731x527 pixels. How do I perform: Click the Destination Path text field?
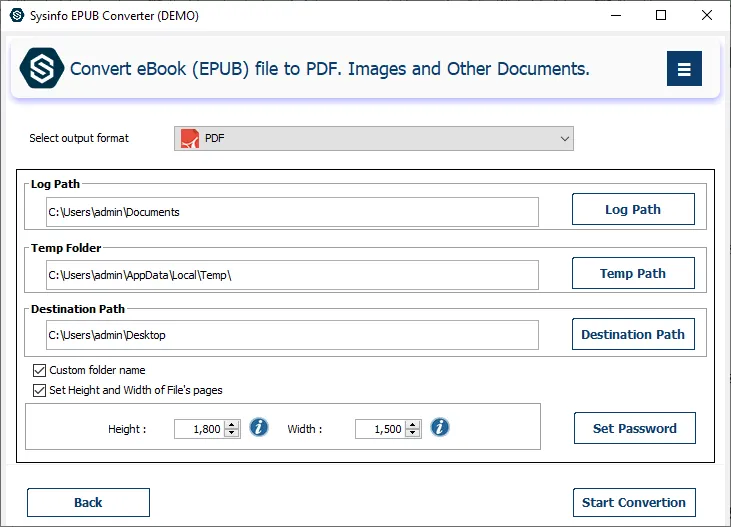[292, 335]
